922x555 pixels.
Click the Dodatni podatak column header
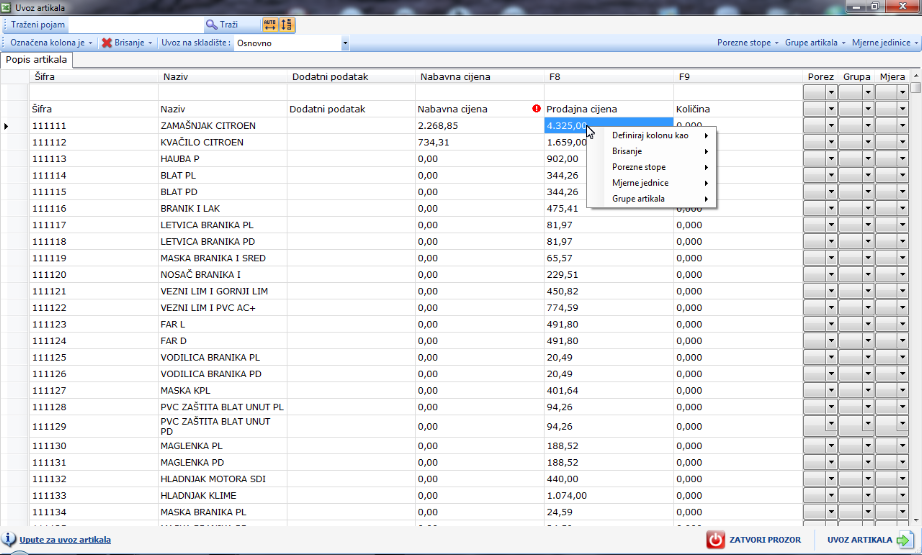click(351, 76)
